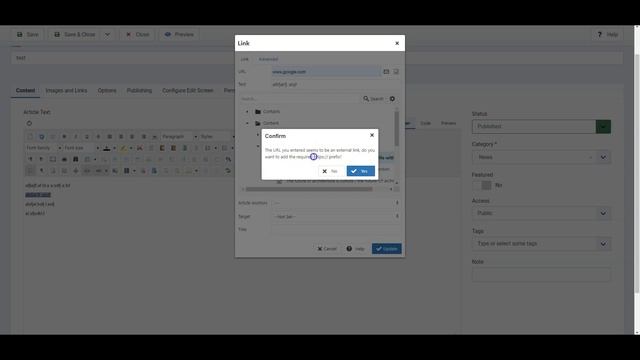Toggle the Featured switch
This screenshot has height=360, width=640.
[x=482, y=185]
